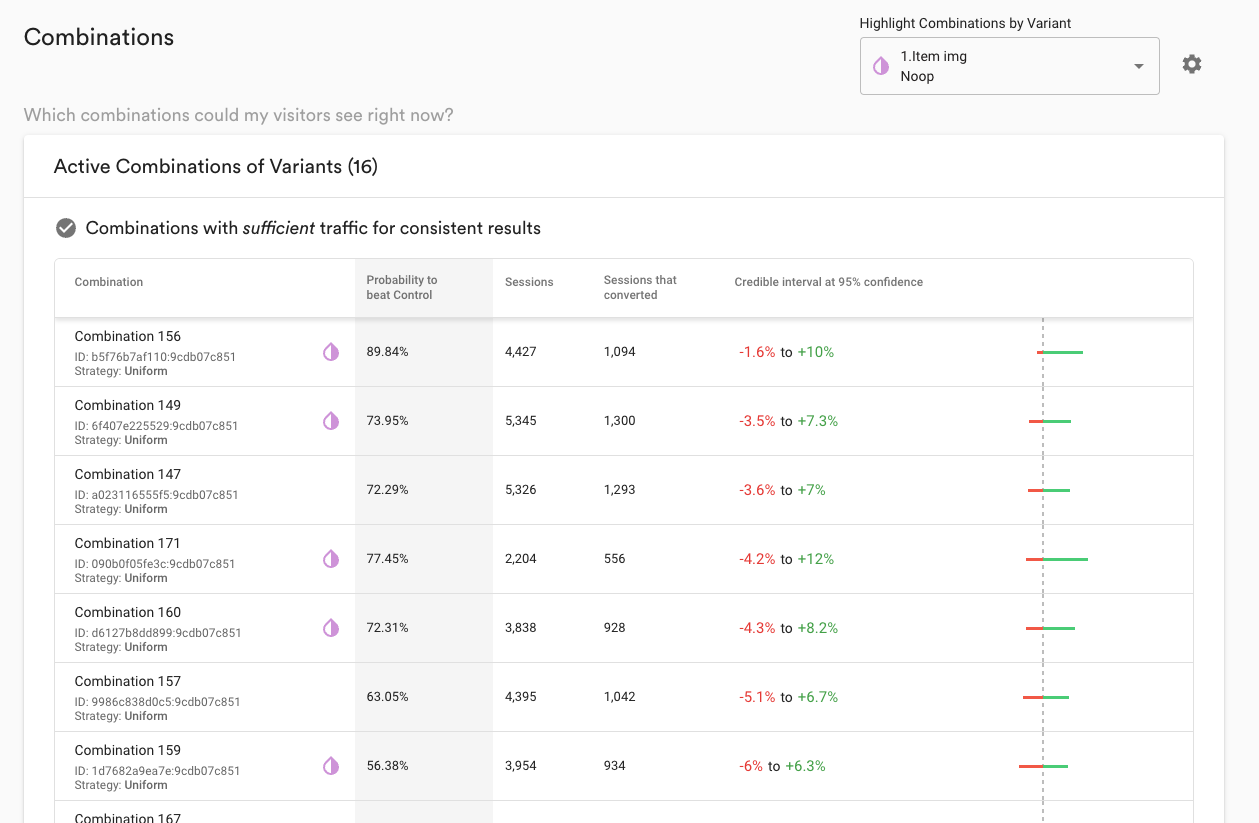Image resolution: width=1259 pixels, height=823 pixels.
Task: Open Highlight Combinations by Variant dropdown
Action: coord(1010,66)
